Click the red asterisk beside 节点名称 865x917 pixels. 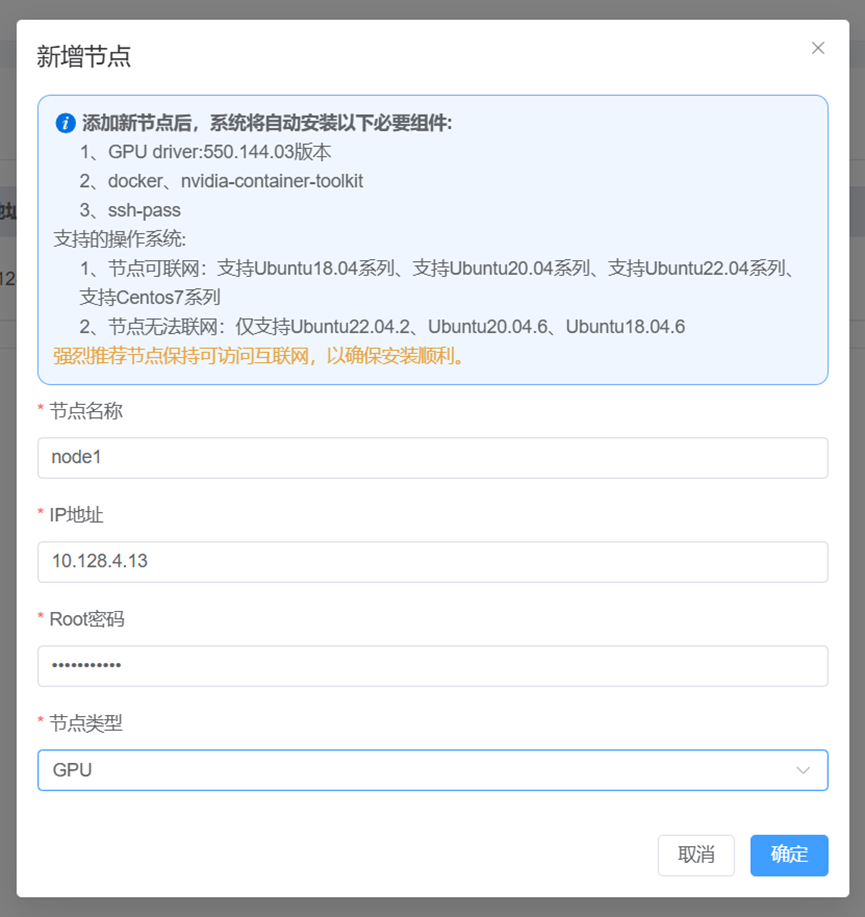[42, 411]
